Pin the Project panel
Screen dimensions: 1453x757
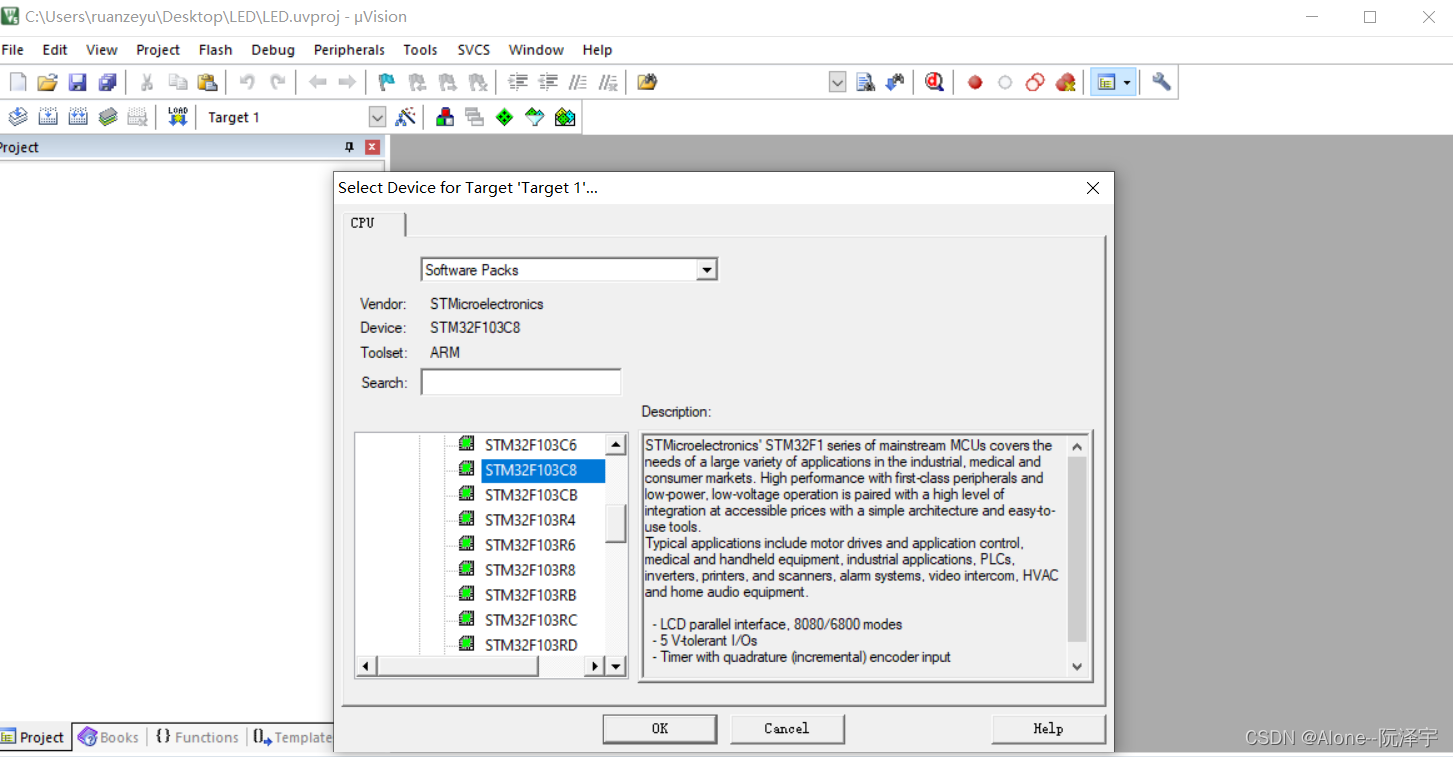coord(349,147)
